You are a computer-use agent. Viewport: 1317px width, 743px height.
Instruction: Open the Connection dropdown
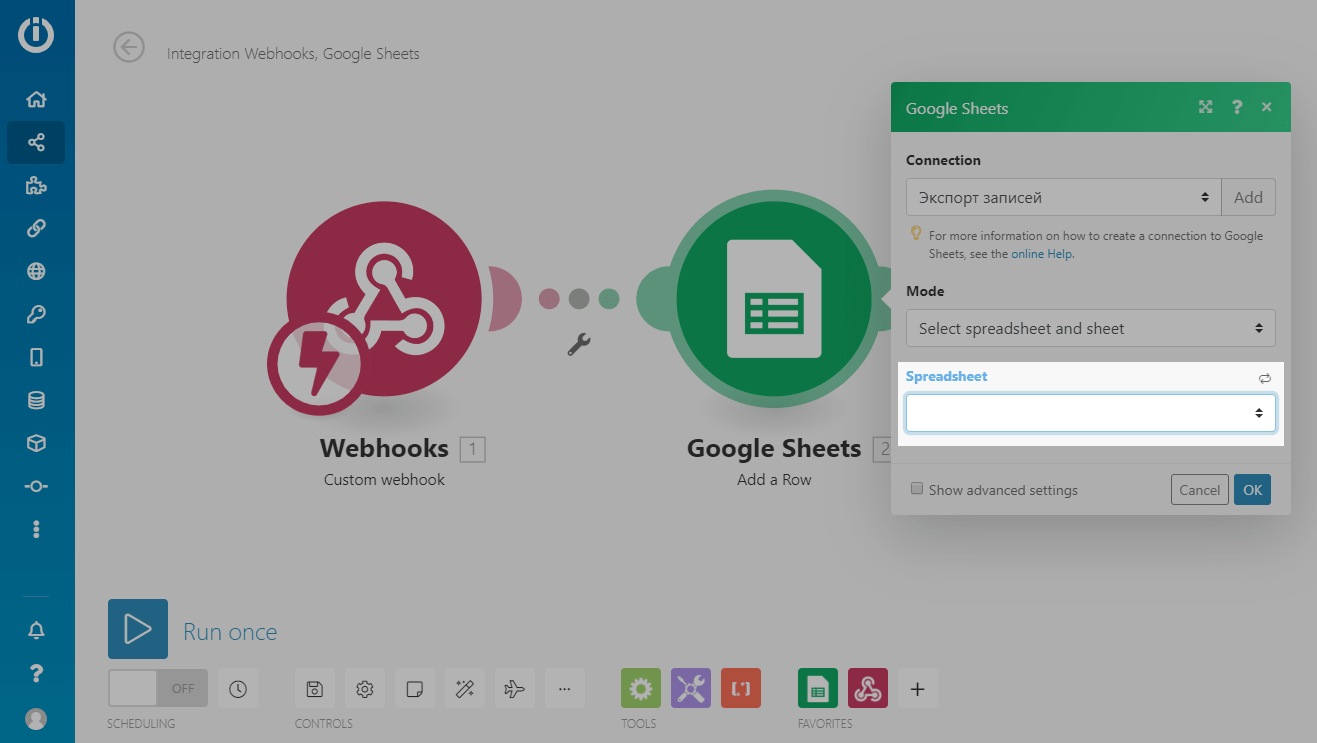pyautogui.click(x=1063, y=198)
